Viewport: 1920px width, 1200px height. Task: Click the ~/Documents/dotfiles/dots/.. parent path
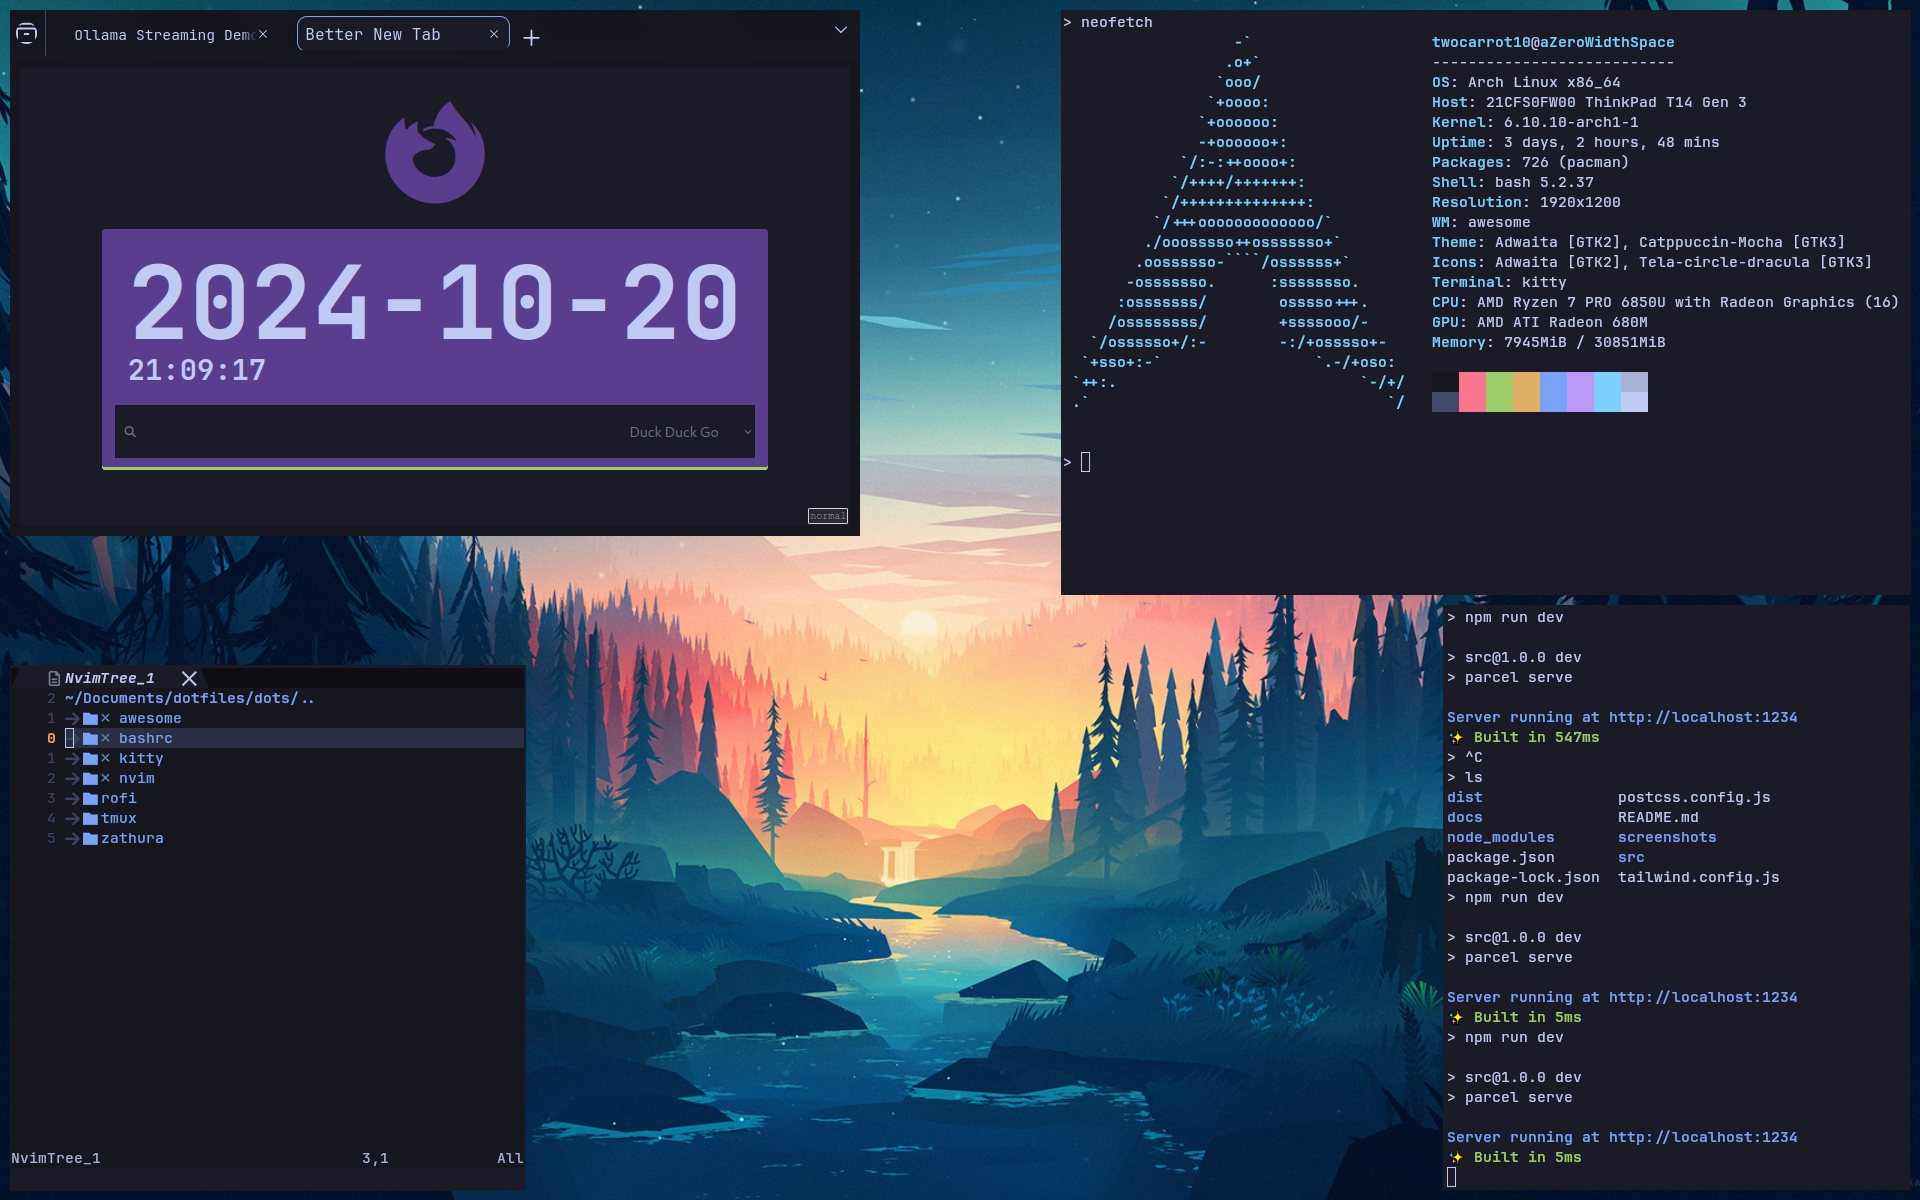189,699
